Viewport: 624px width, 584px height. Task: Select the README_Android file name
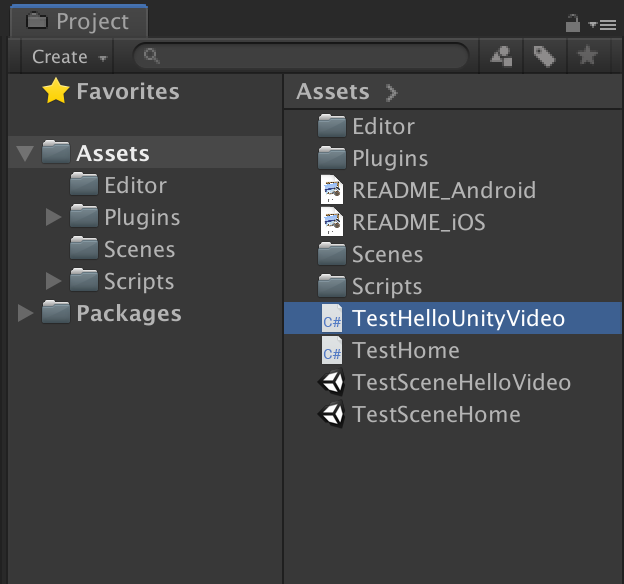point(444,190)
